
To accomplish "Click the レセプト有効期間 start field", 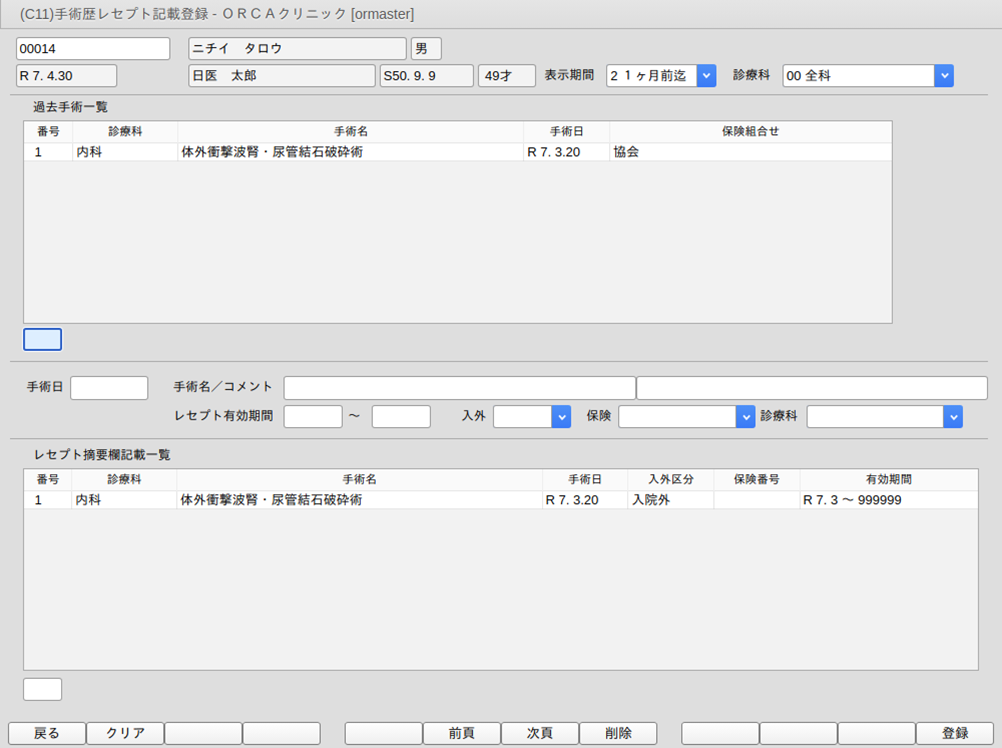I will [313, 416].
